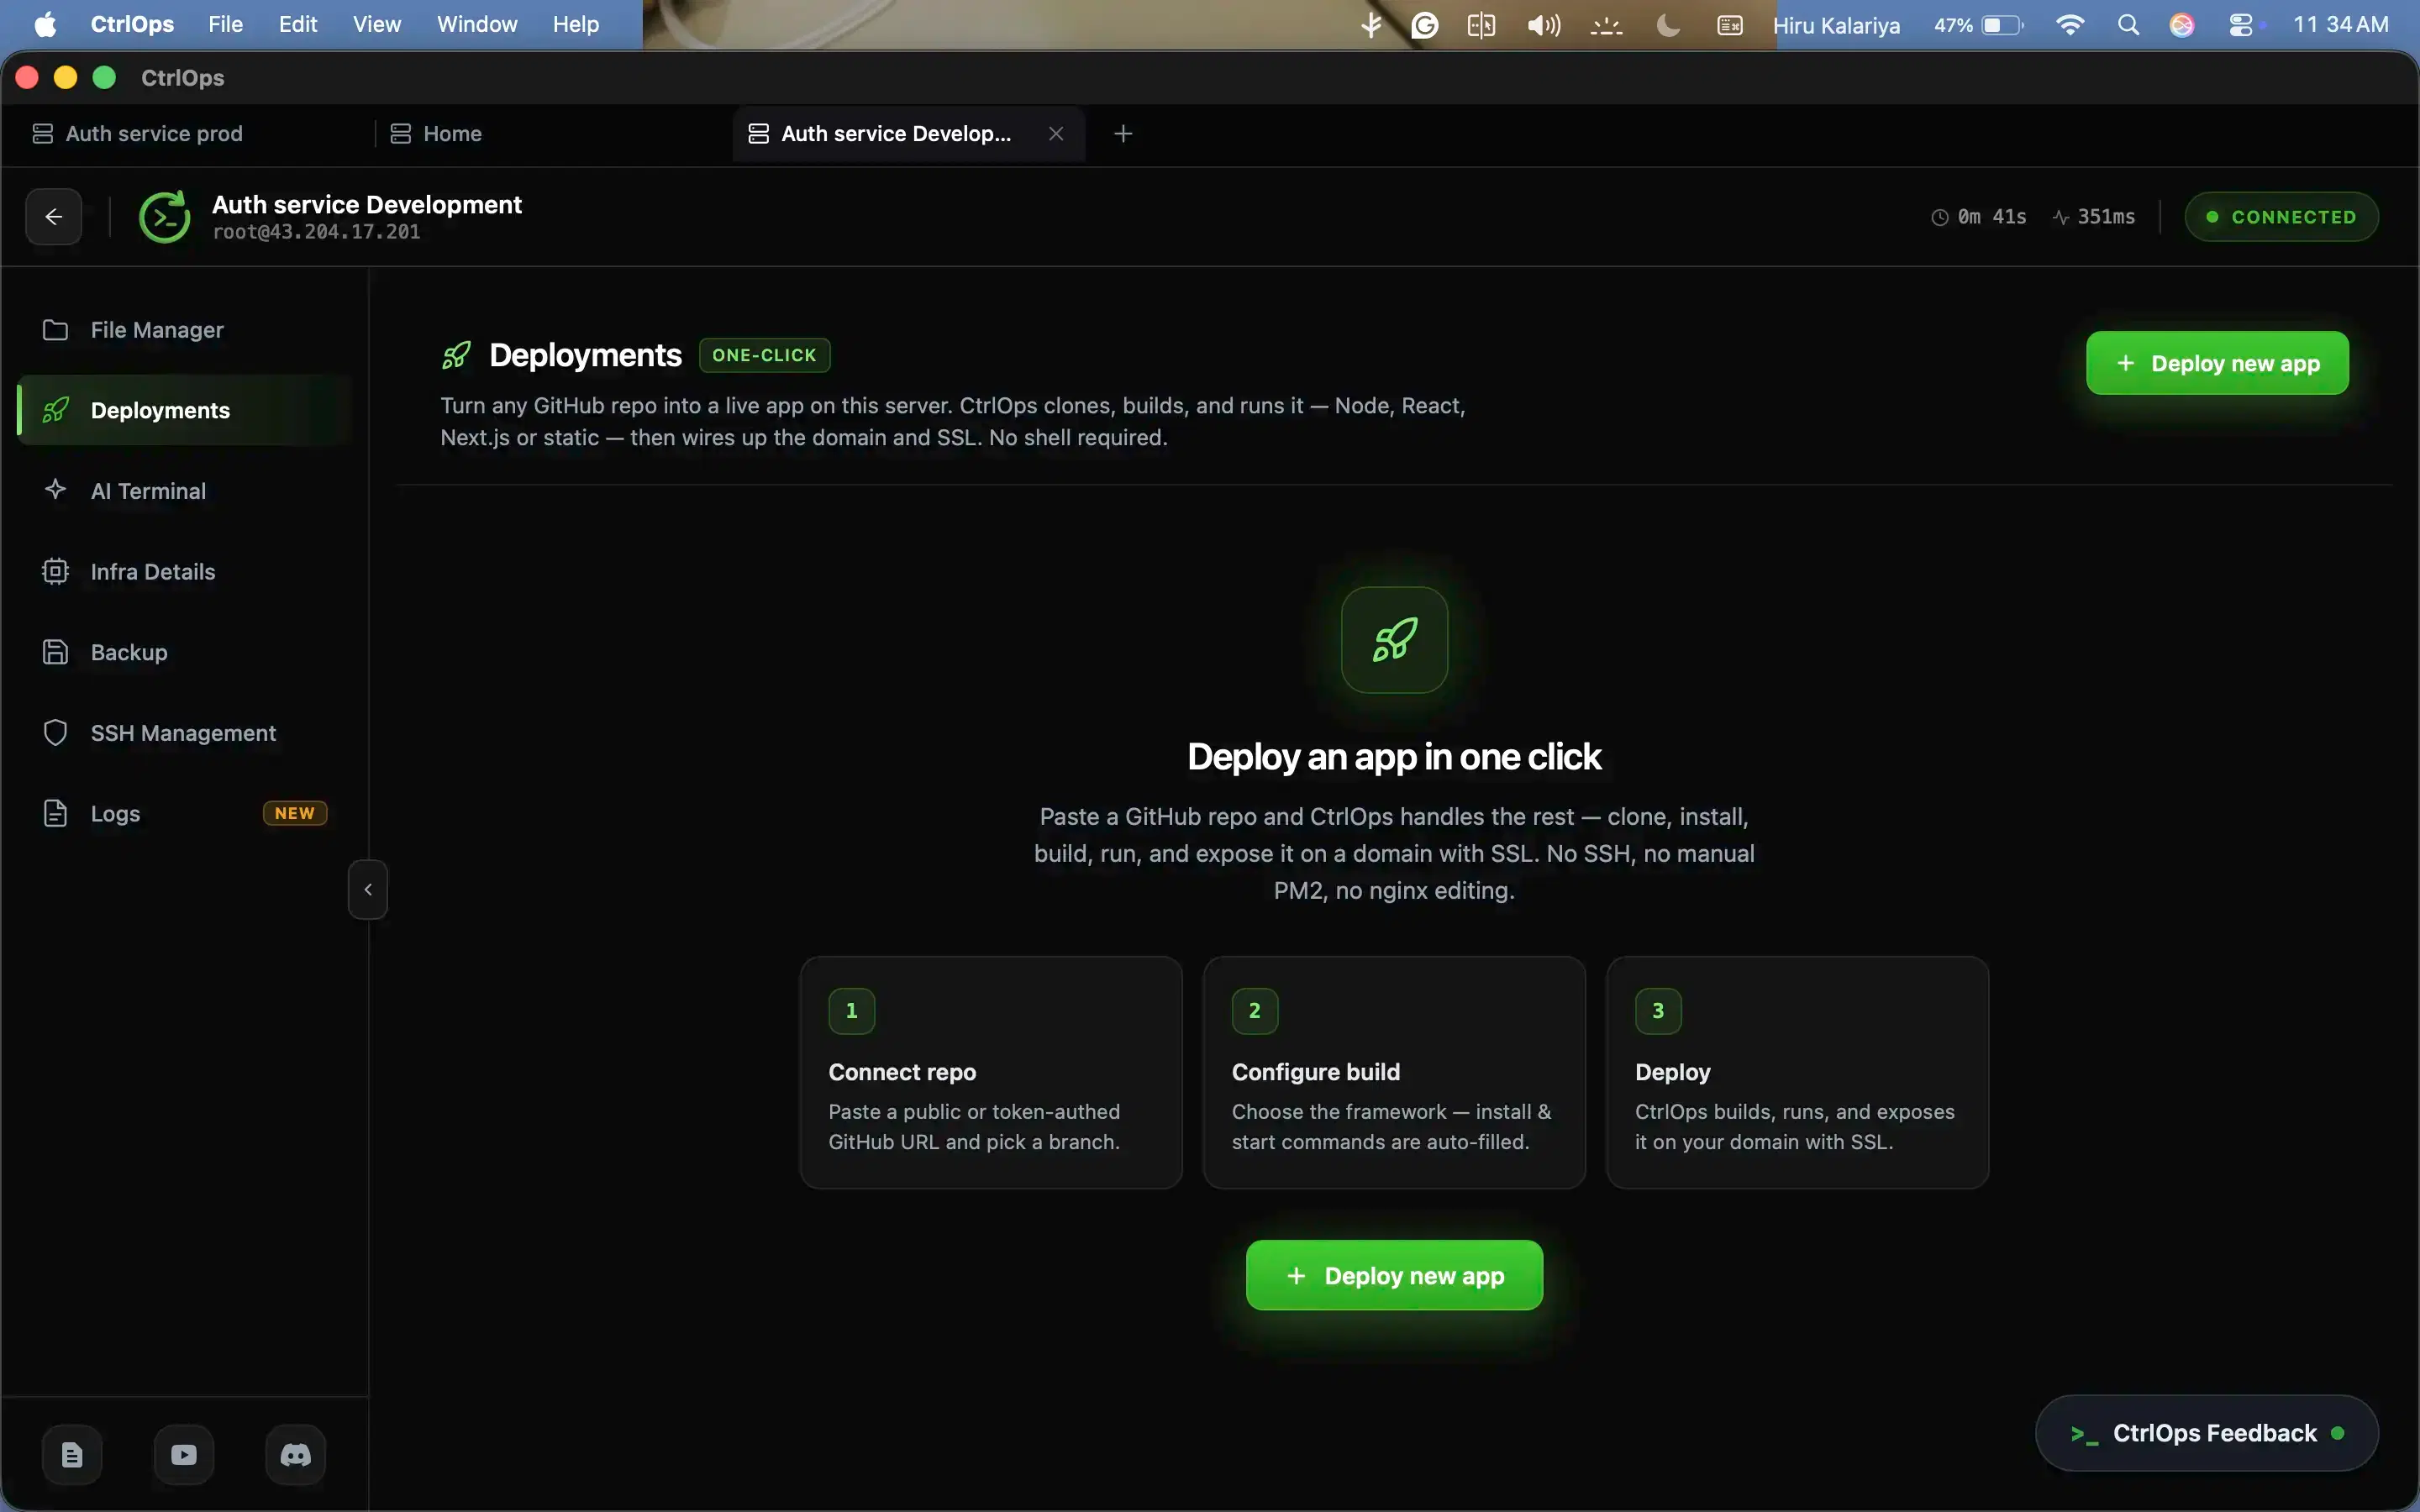Click the NEW badge beside Logs
Screen dimensions: 2420x1512
click(295, 814)
